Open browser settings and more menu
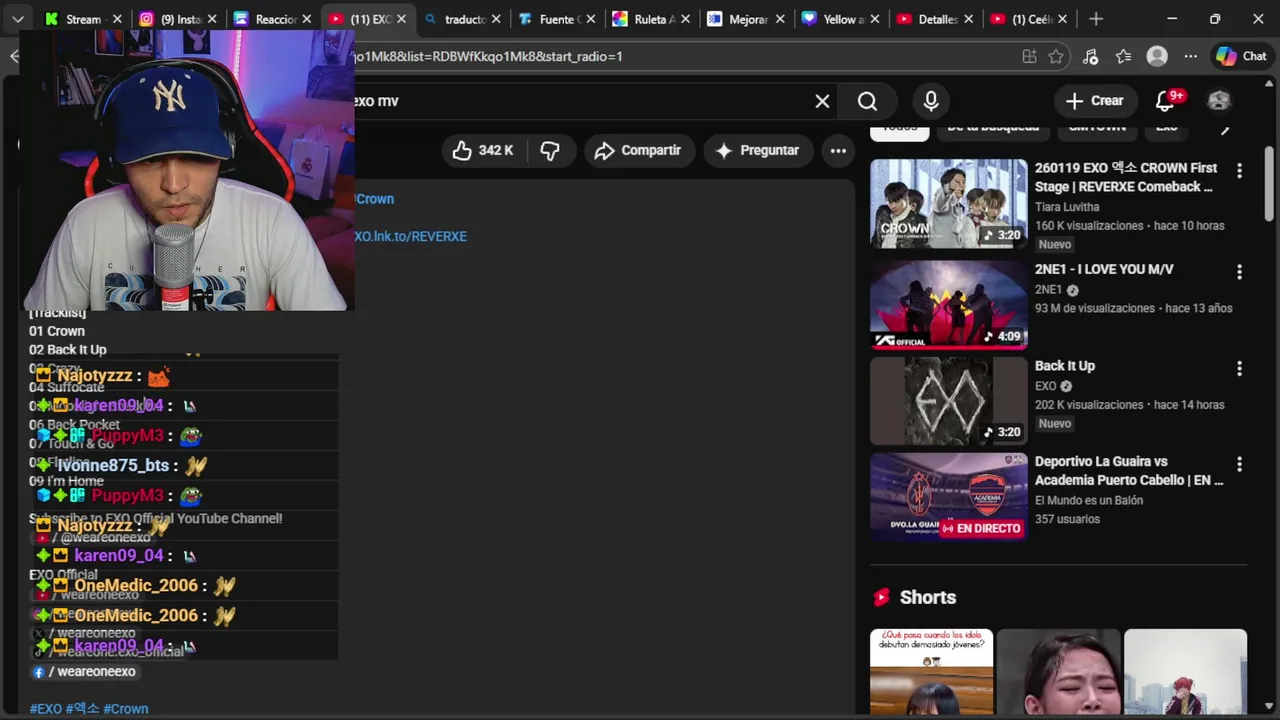Image resolution: width=1280 pixels, height=720 pixels. point(1190,57)
